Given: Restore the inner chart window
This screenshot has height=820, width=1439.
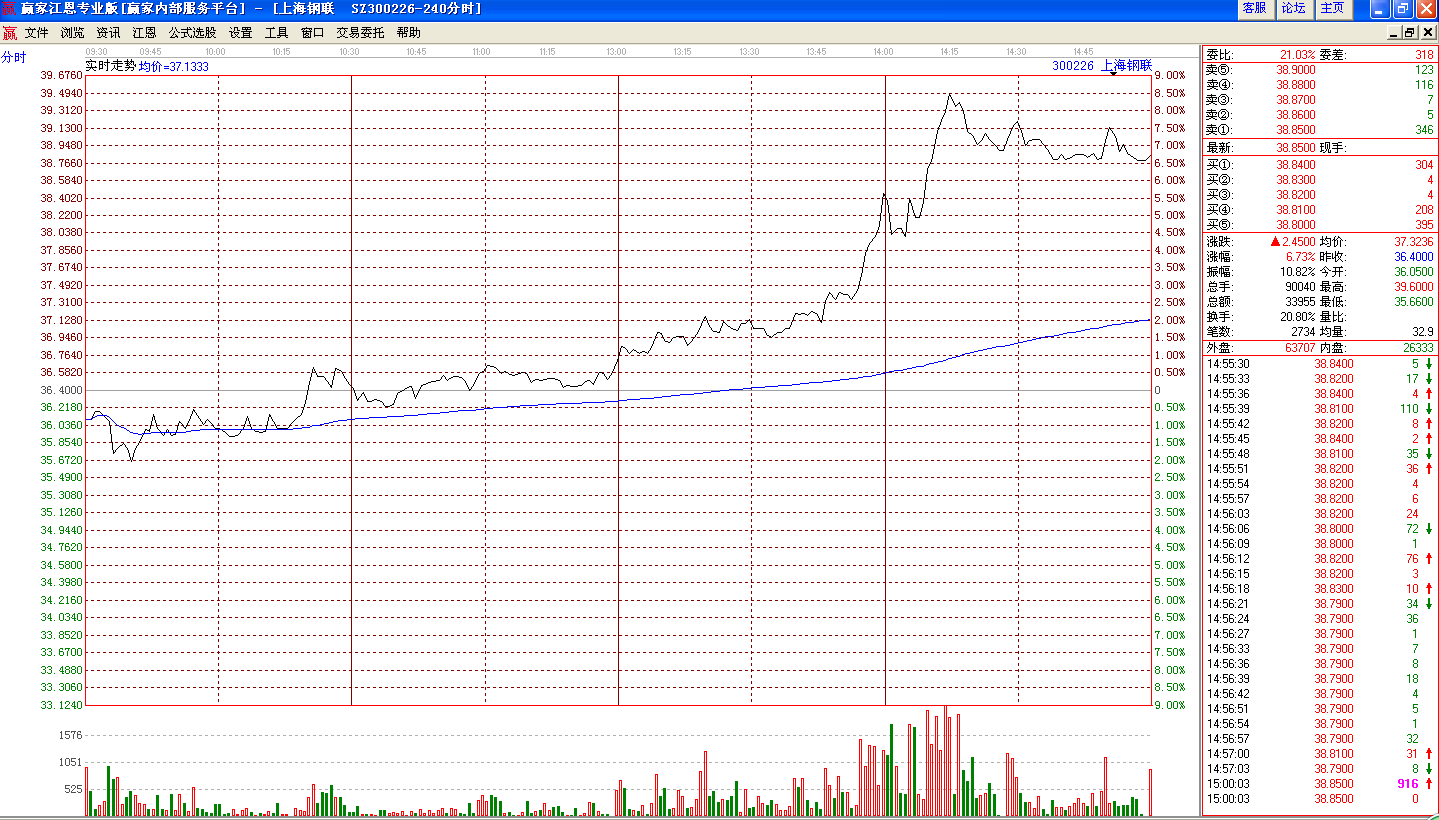Looking at the screenshot, I should pos(1409,33).
